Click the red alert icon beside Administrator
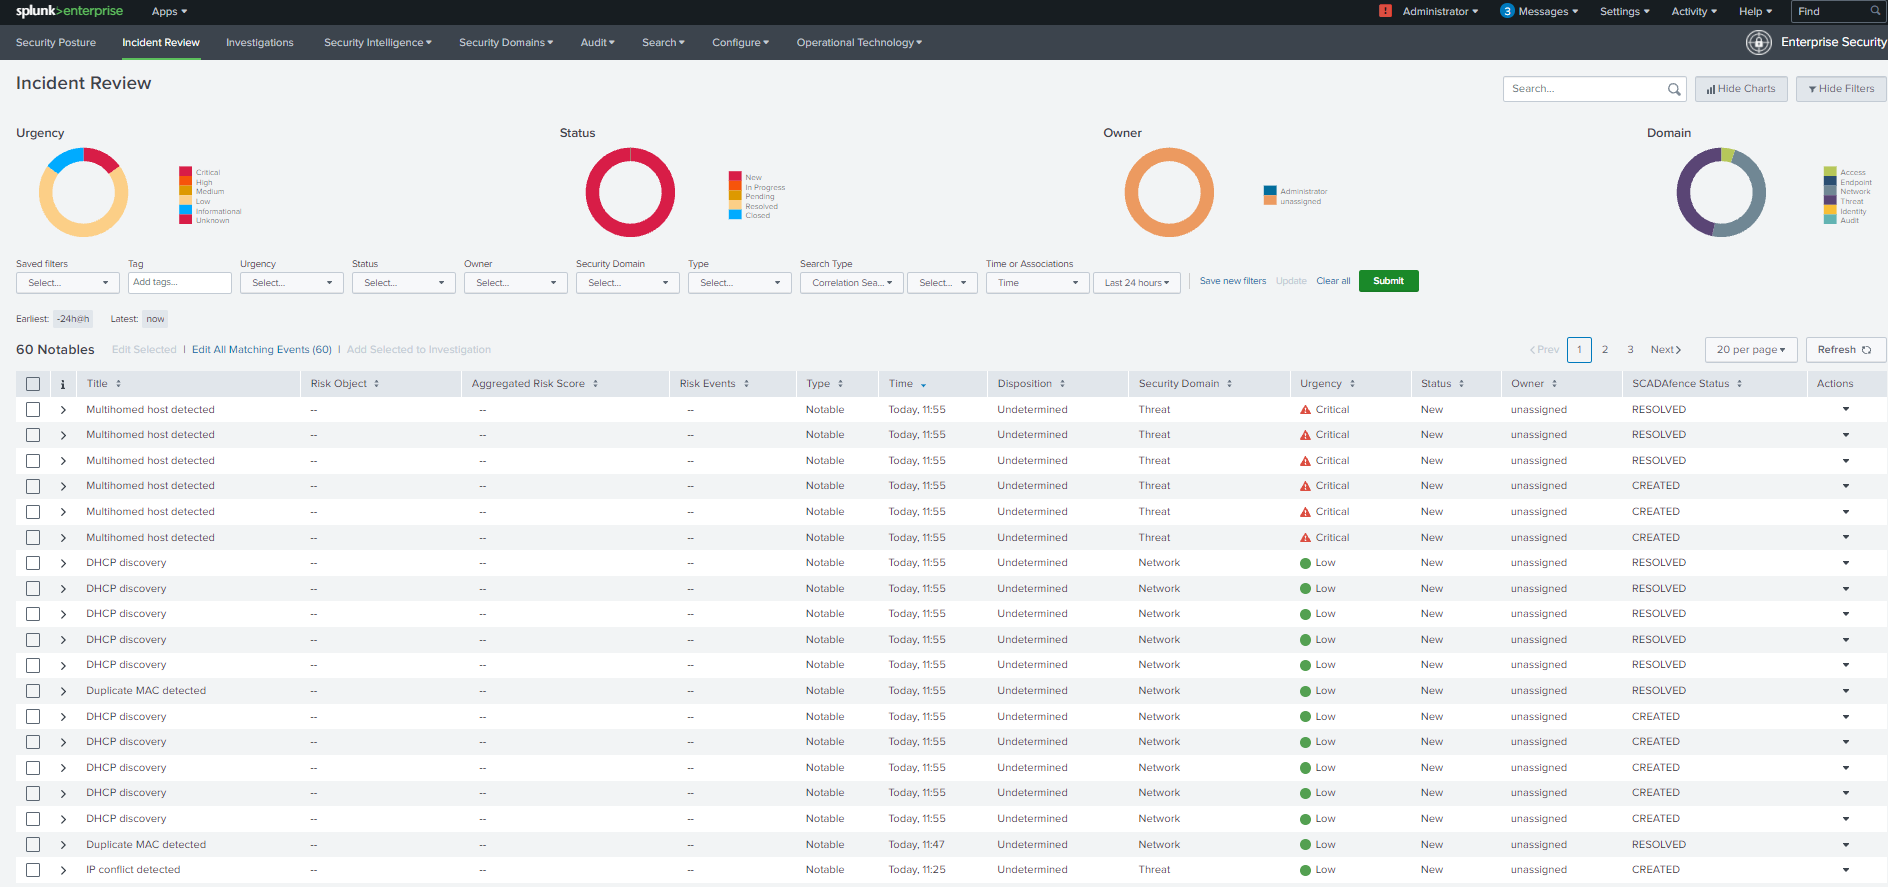Image resolution: width=1888 pixels, height=887 pixels. (x=1385, y=11)
